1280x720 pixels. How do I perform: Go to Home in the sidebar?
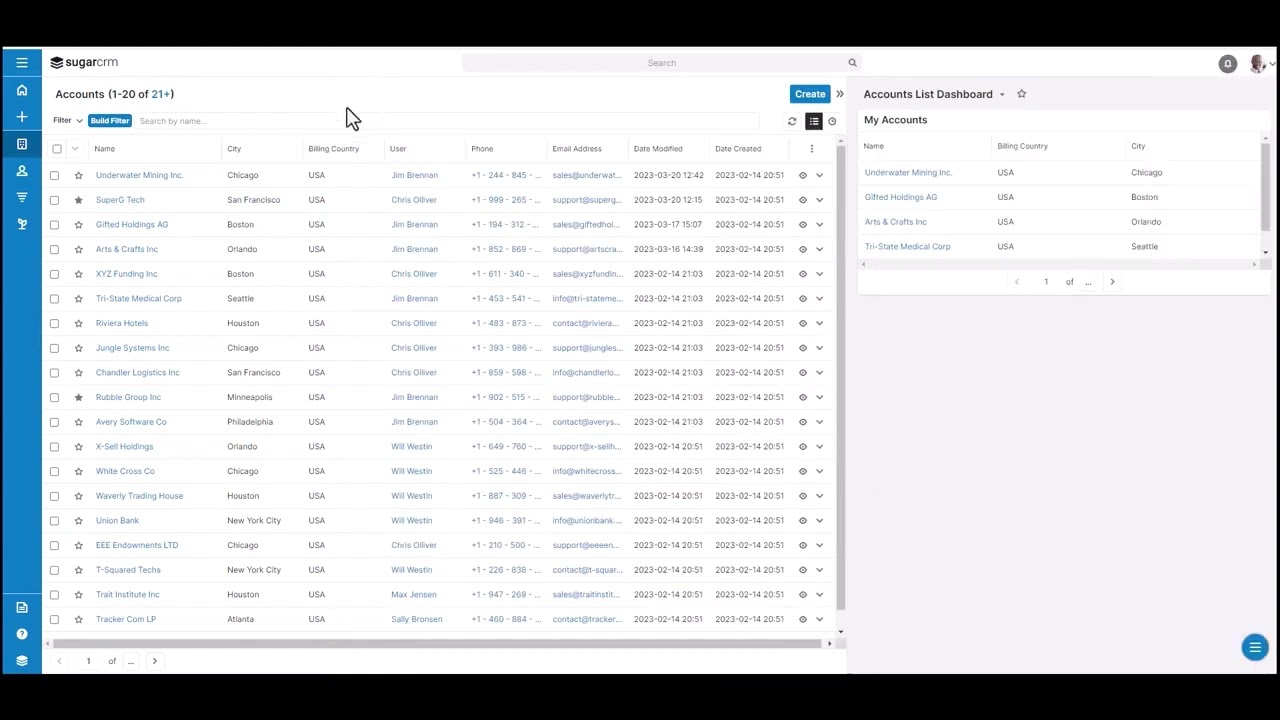click(x=22, y=90)
